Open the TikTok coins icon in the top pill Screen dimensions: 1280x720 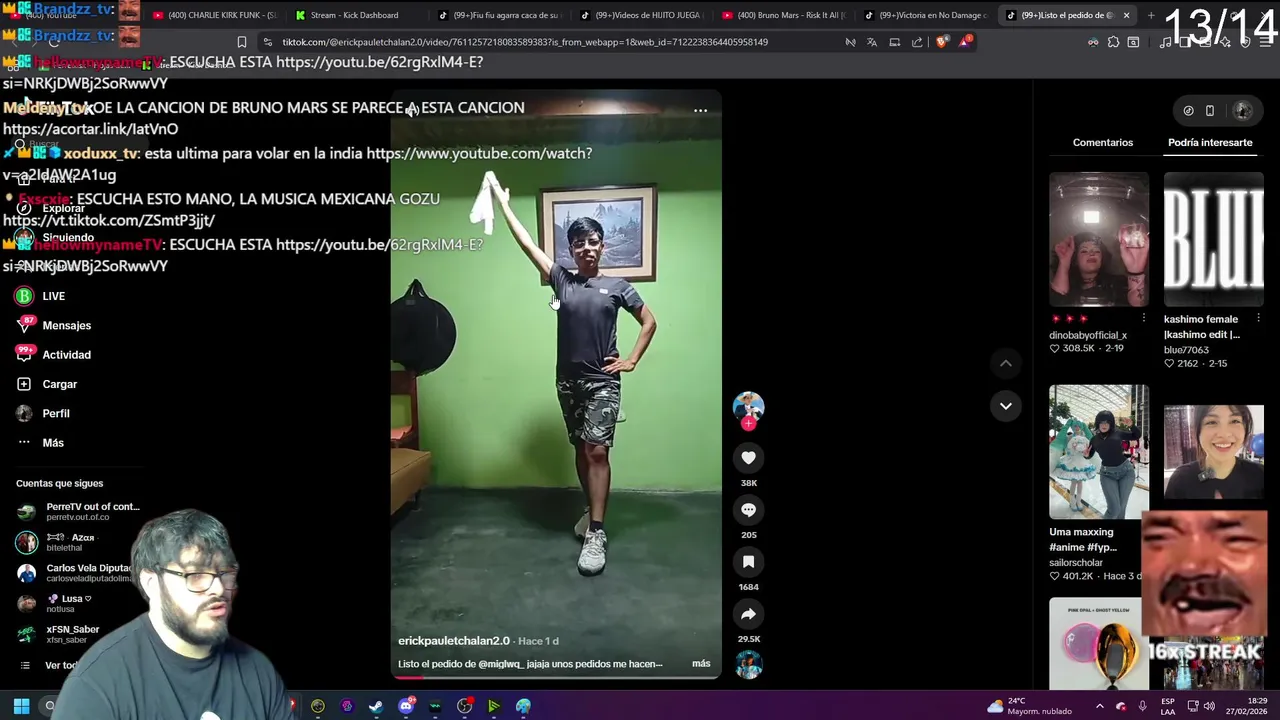(1188, 111)
